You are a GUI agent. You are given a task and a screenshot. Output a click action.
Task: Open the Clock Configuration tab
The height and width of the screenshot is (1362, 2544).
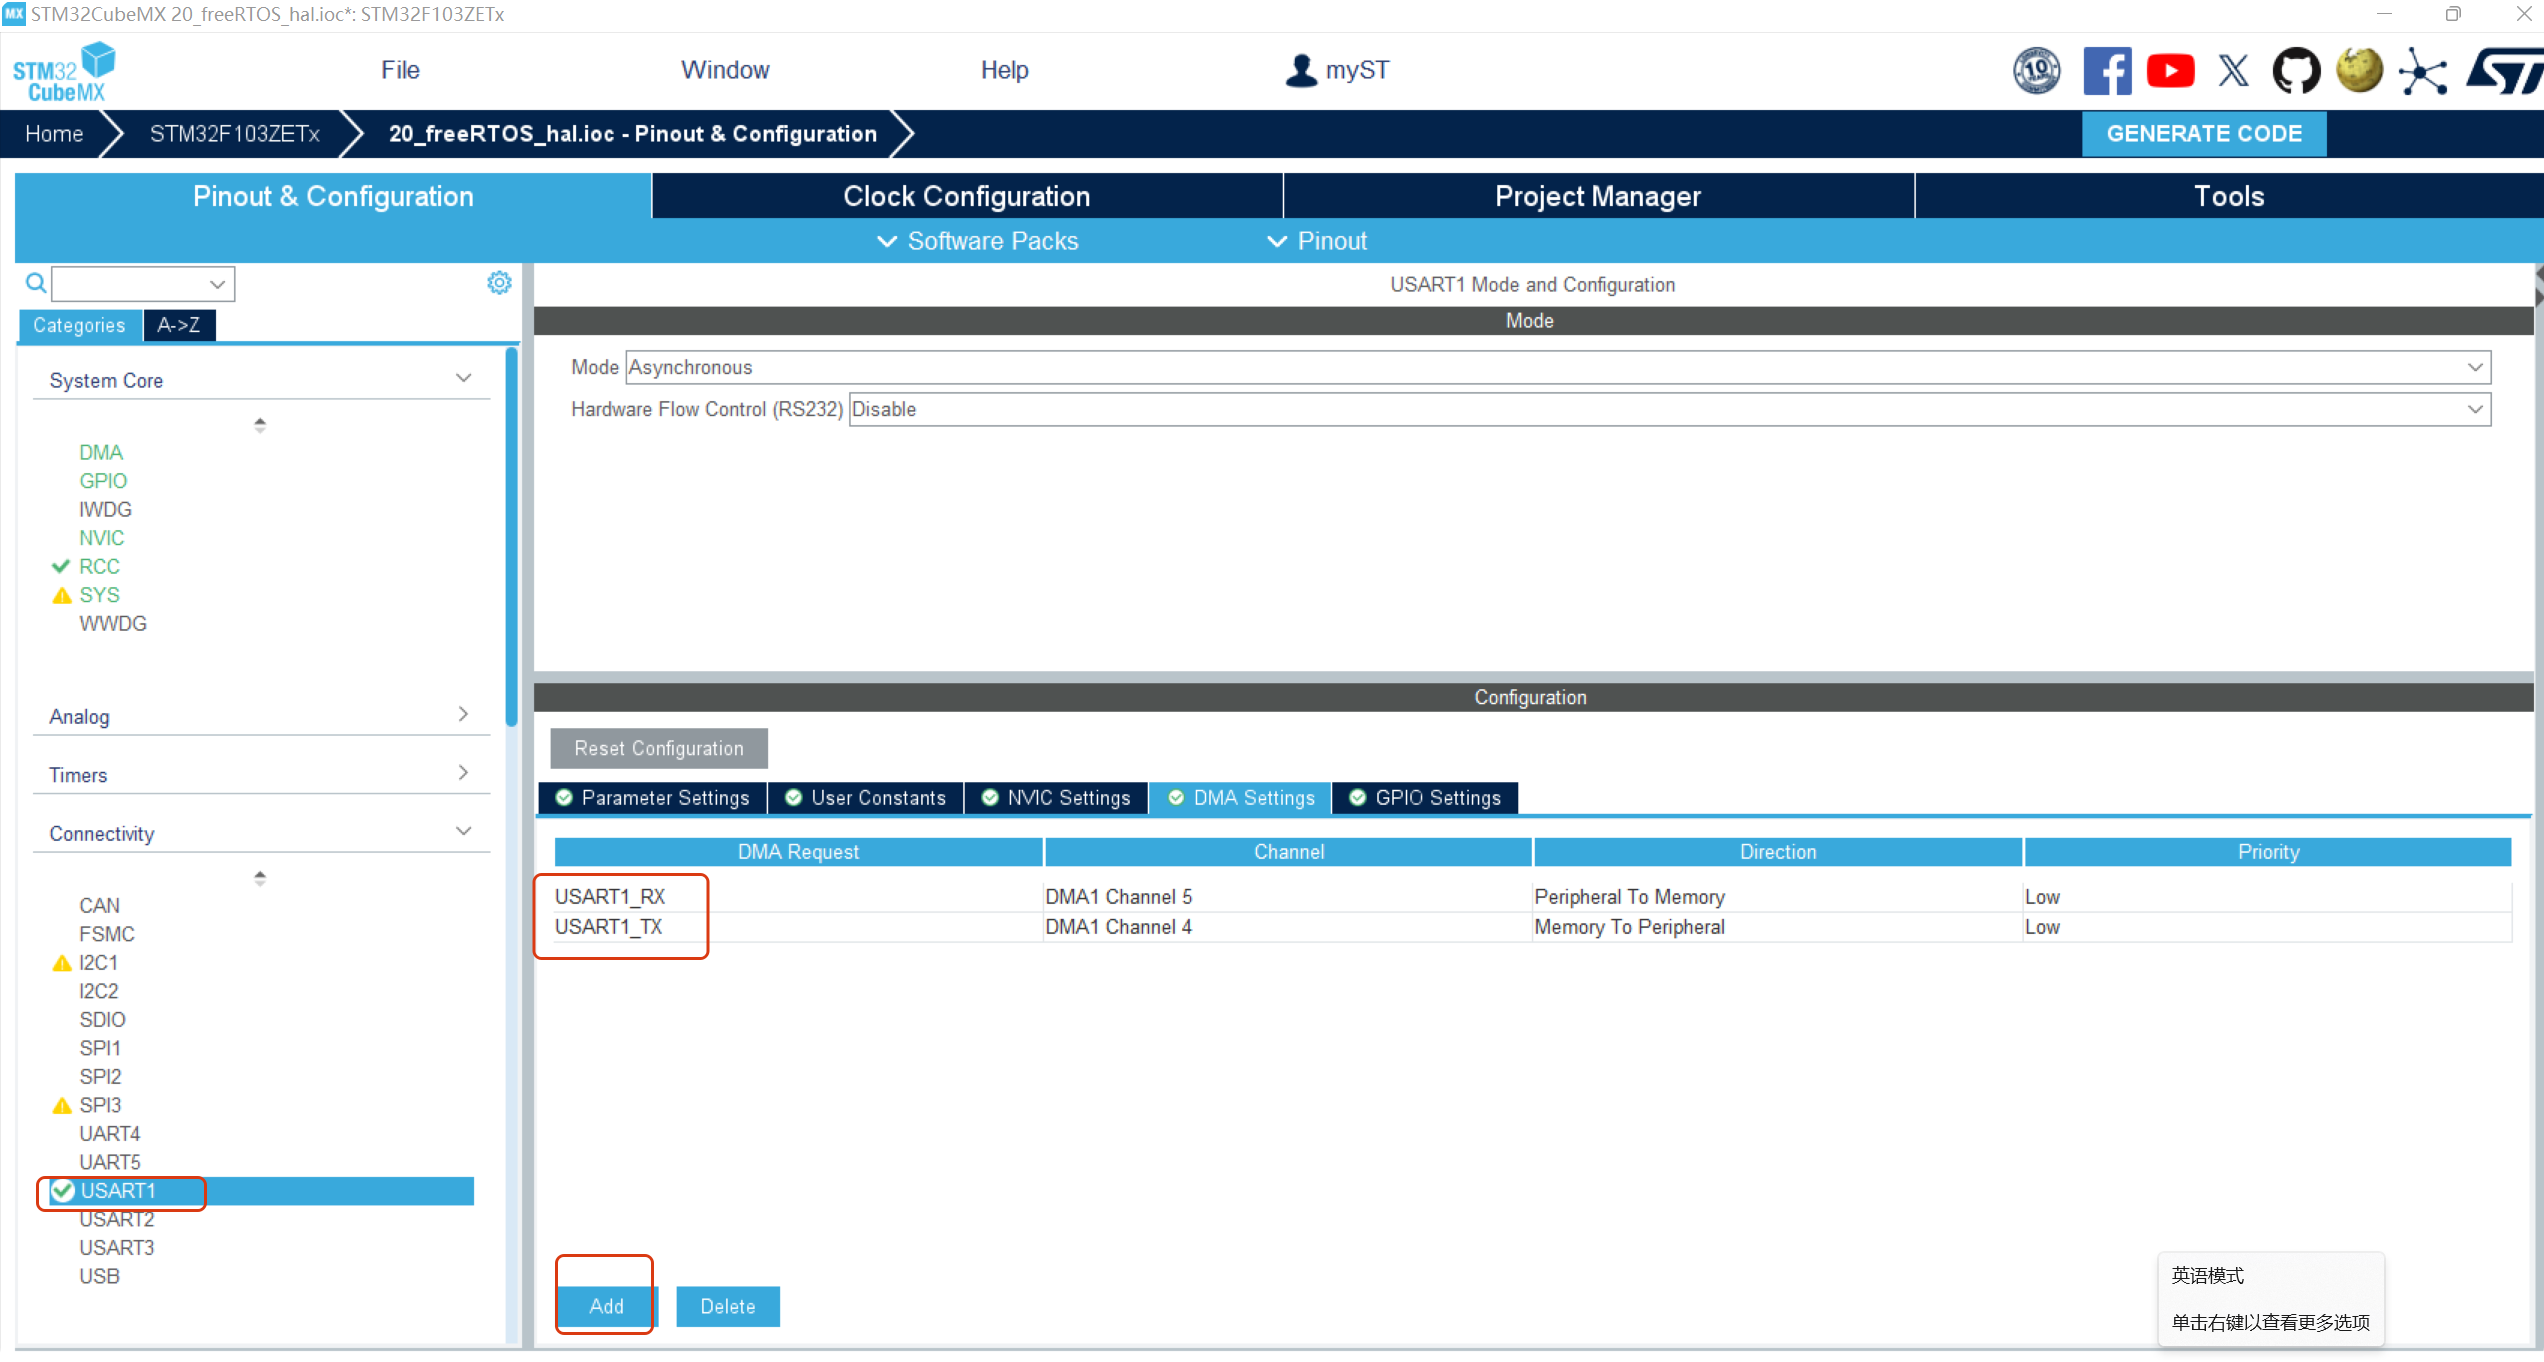coord(966,196)
